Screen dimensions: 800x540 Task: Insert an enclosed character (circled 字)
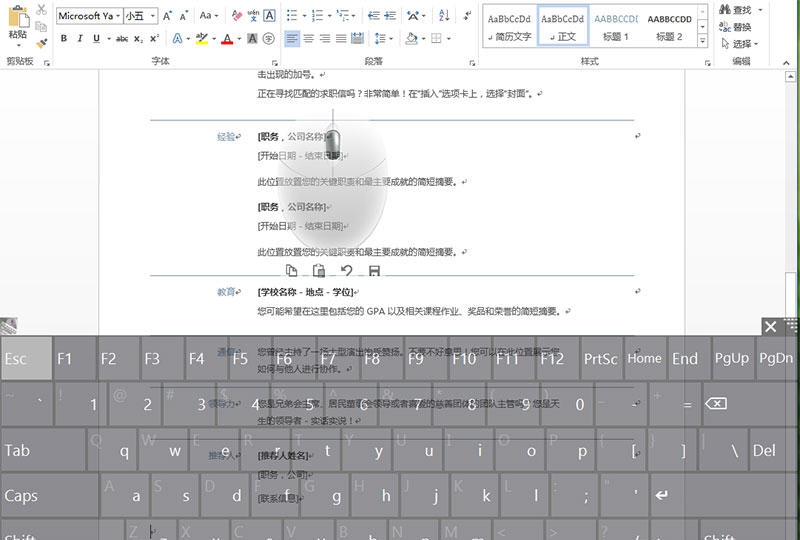(x=268, y=38)
